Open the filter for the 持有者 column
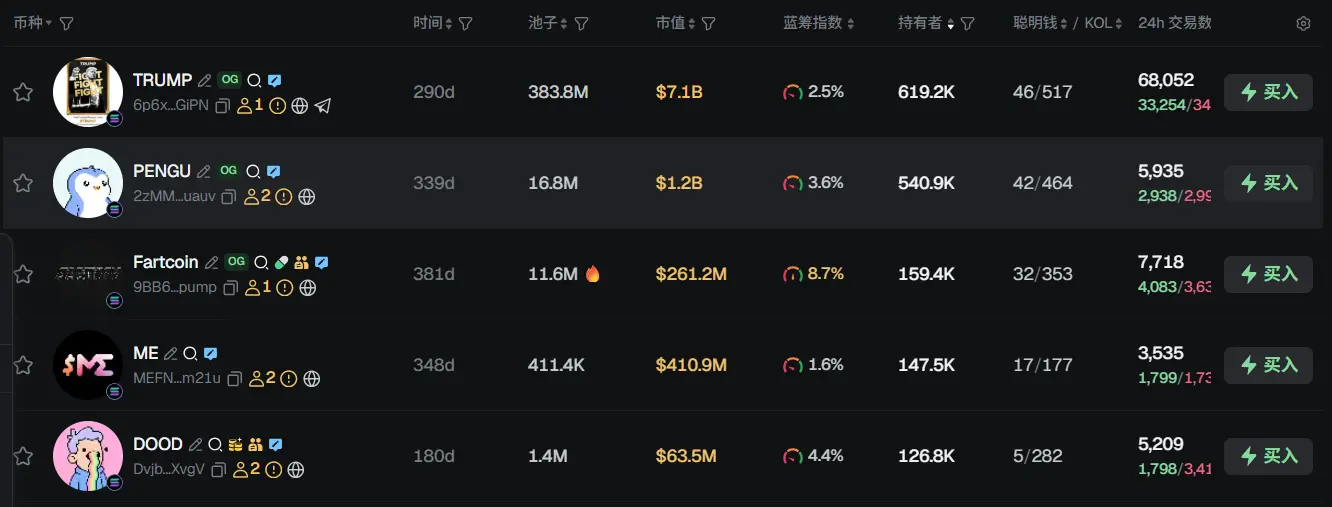Screen dimensions: 1332x507 [967, 23]
